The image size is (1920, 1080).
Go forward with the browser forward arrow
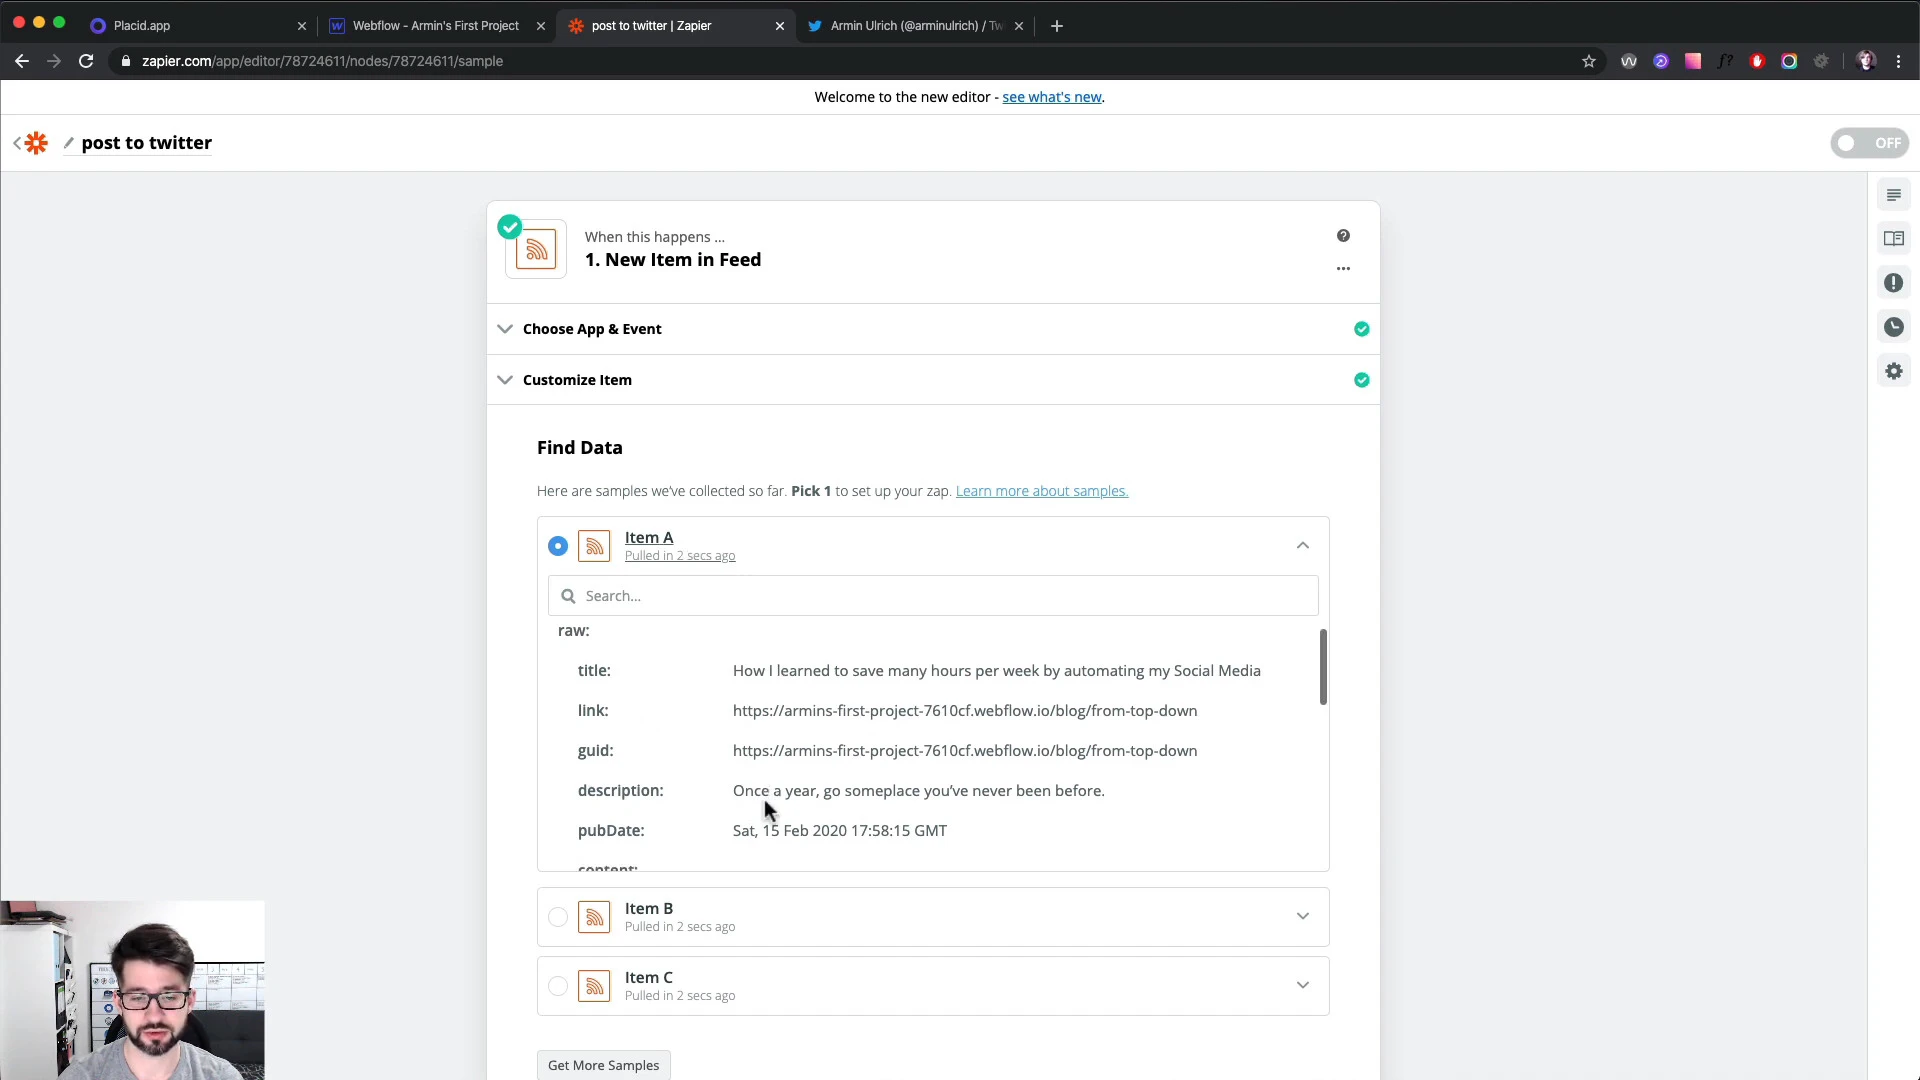(54, 61)
